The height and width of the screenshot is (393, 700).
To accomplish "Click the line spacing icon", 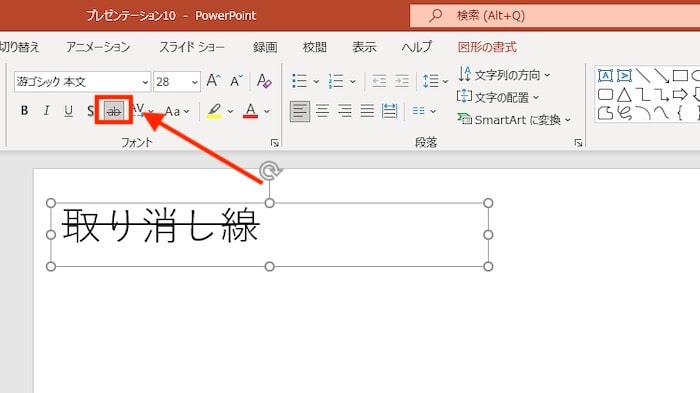I will tap(431, 81).
